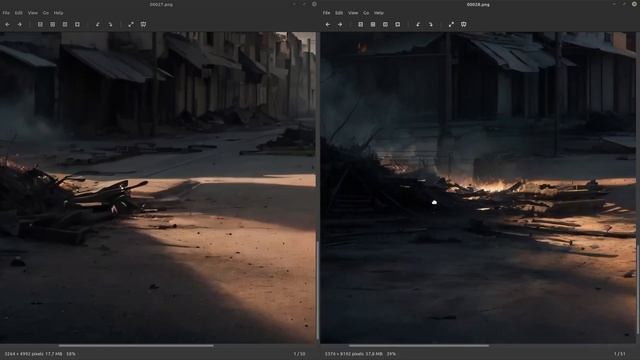
Task: Click image counter in 00027.png status bar
Action: 300,354
